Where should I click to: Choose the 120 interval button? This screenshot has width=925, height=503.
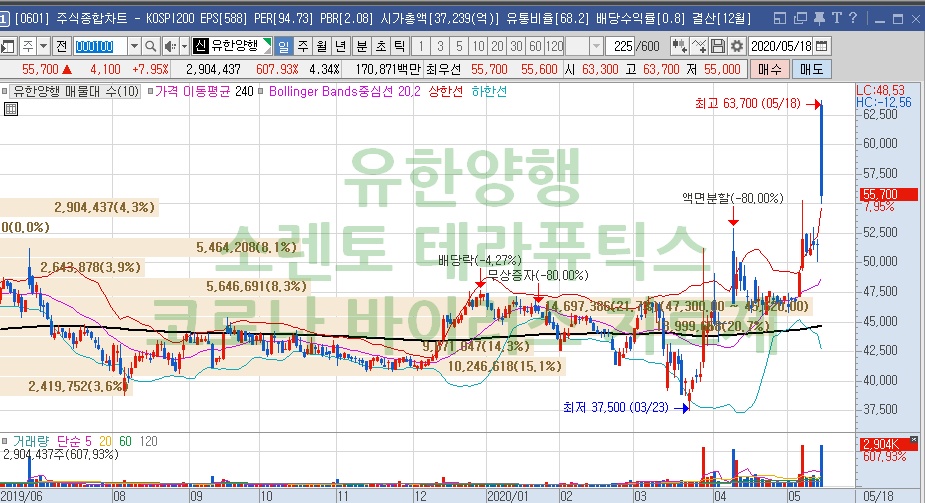point(555,46)
